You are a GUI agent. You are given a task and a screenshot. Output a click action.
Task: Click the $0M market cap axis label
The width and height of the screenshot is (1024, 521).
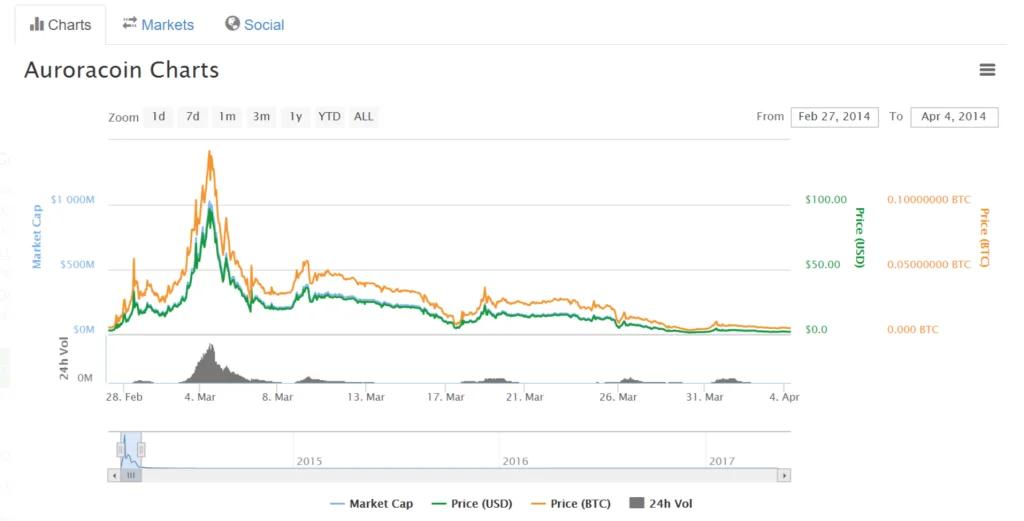84,330
